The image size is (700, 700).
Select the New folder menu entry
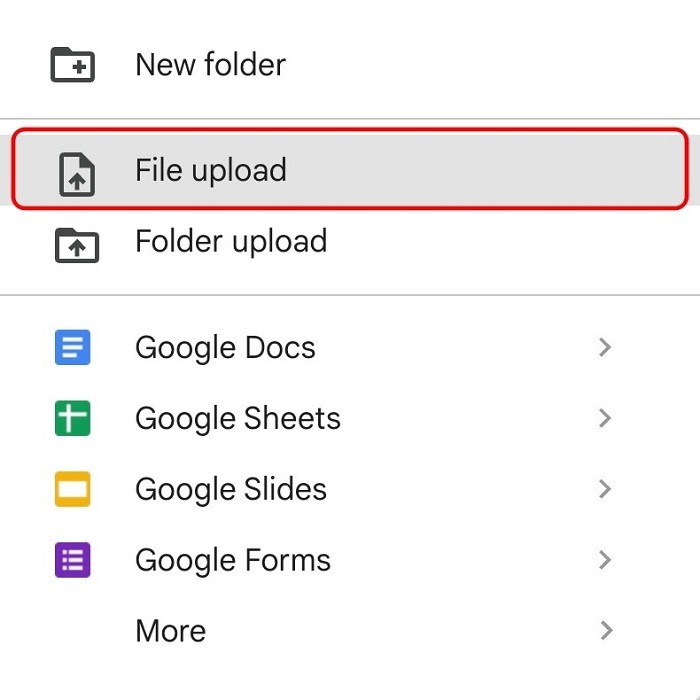coord(210,65)
